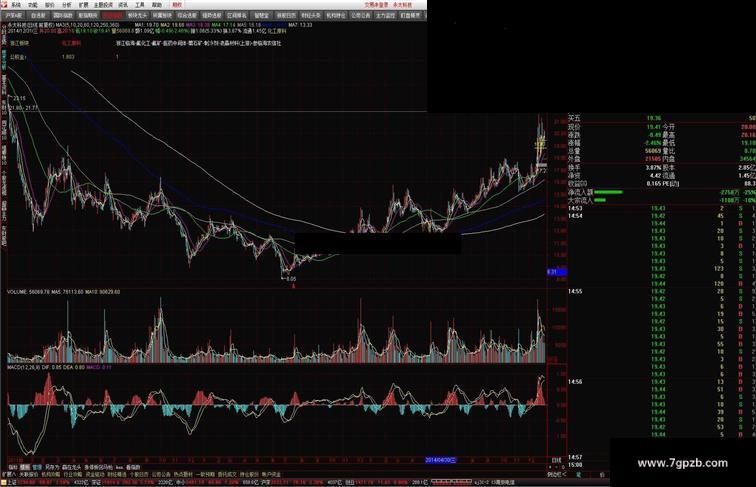The width and height of the screenshot is (756, 487).
Task: Open the 自选股 toolbar button
Action: (38, 15)
